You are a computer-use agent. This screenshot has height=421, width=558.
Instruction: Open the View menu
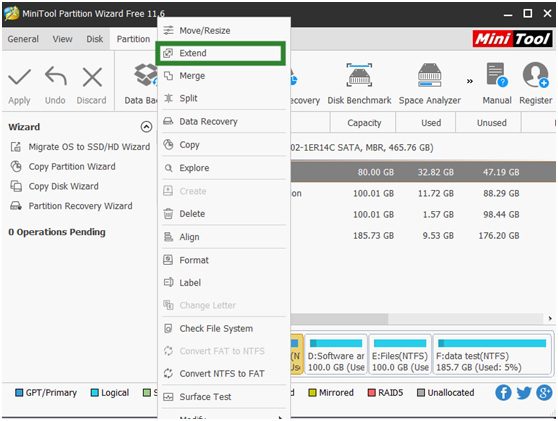pyautogui.click(x=62, y=39)
